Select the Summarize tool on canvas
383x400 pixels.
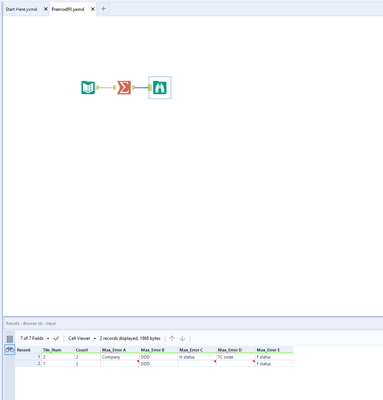tap(124, 88)
